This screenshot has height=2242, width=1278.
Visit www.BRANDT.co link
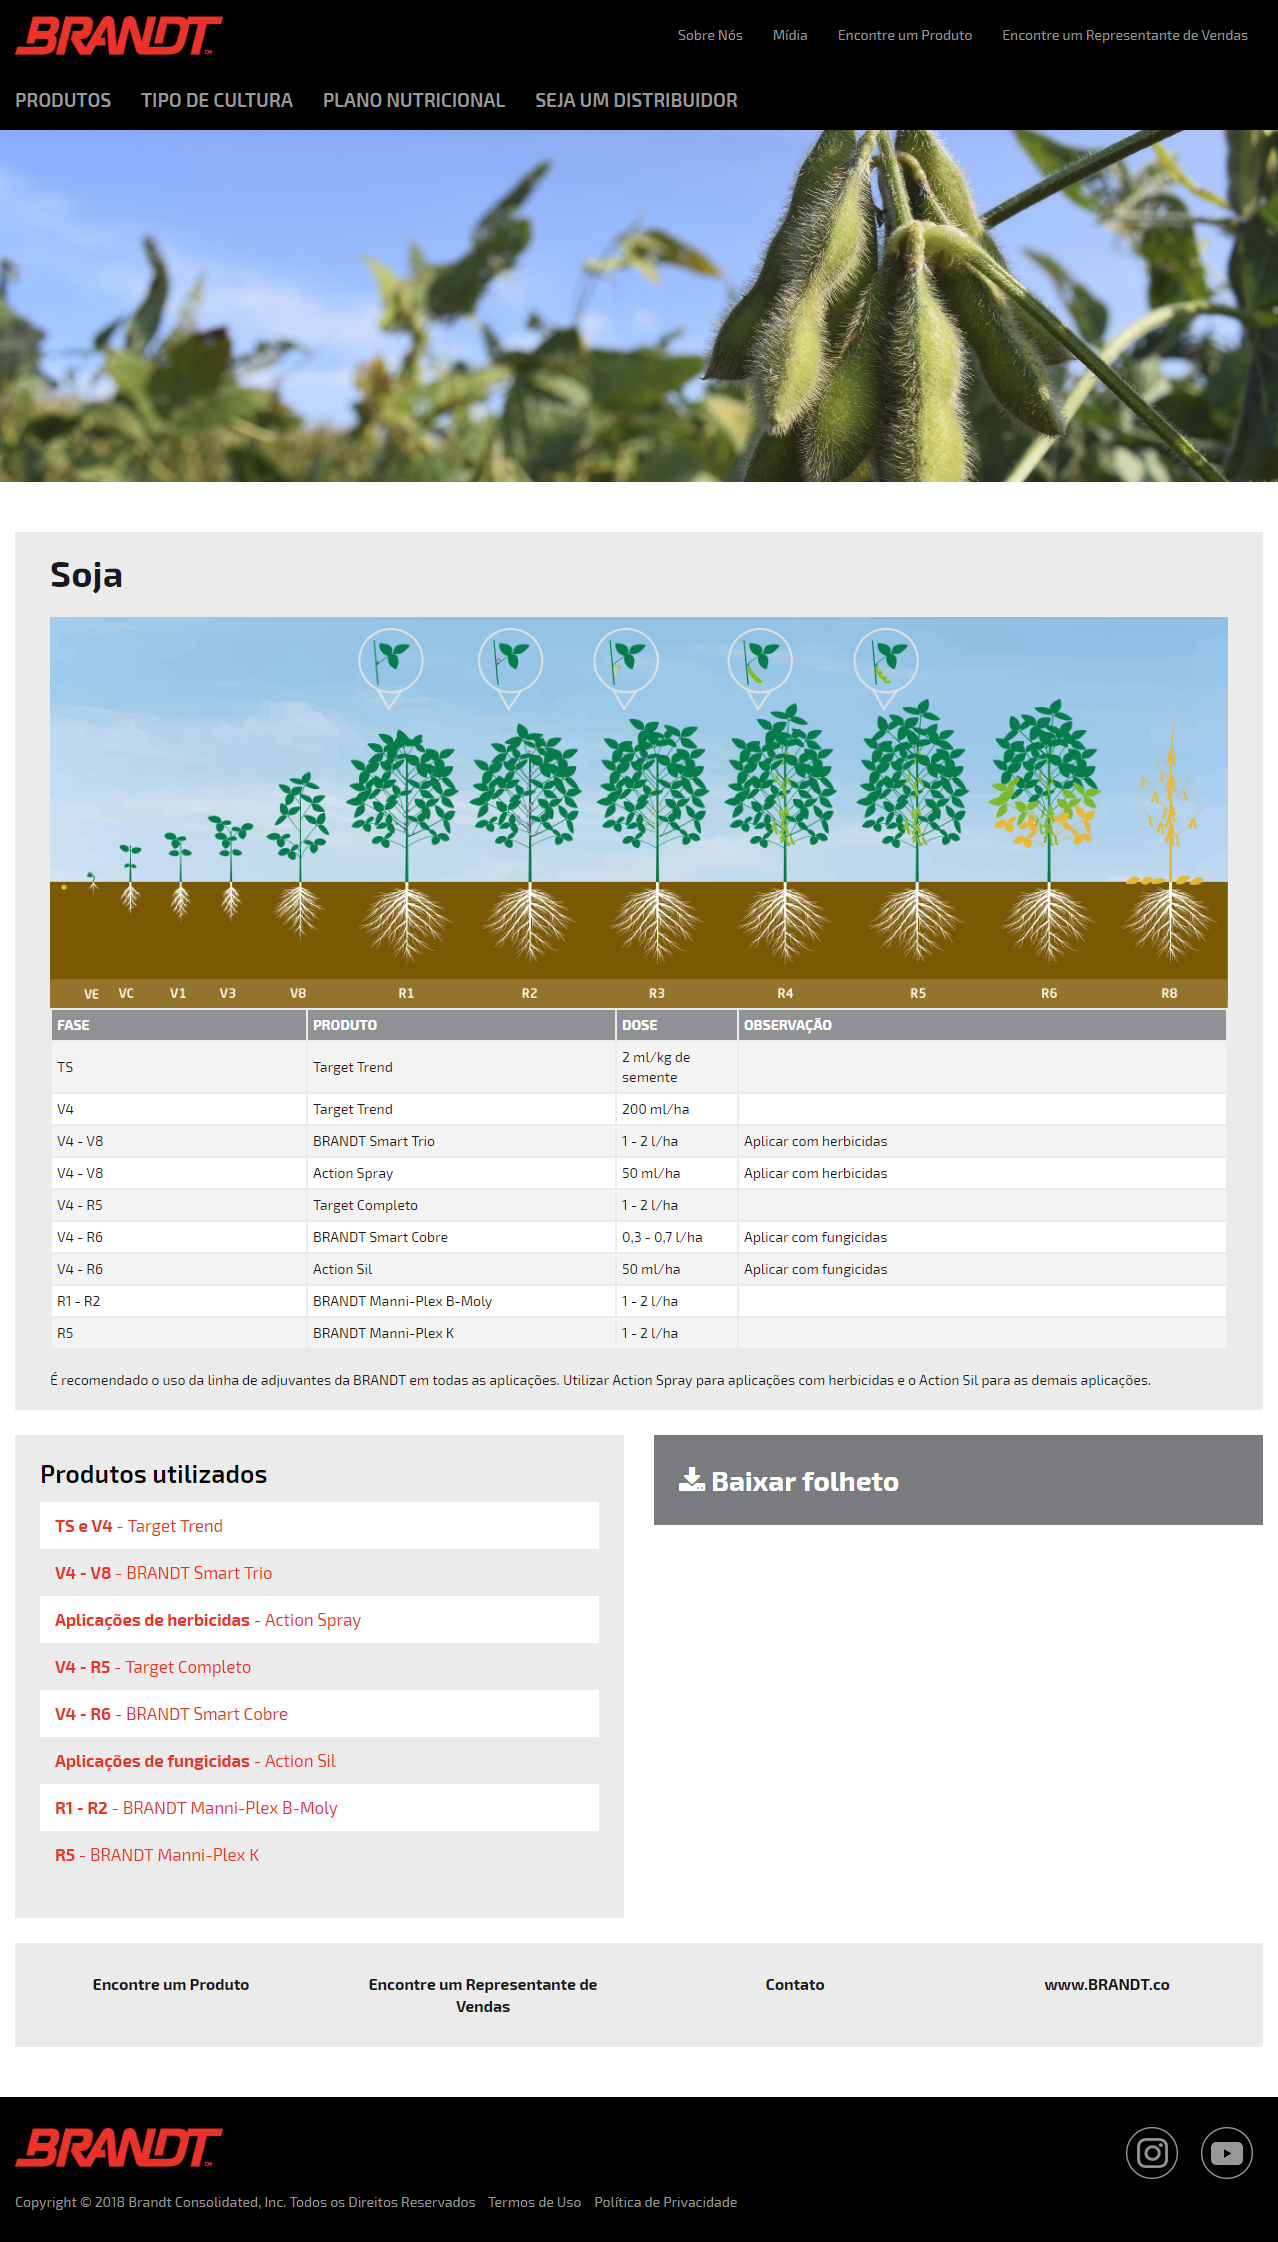pyautogui.click(x=1107, y=1984)
